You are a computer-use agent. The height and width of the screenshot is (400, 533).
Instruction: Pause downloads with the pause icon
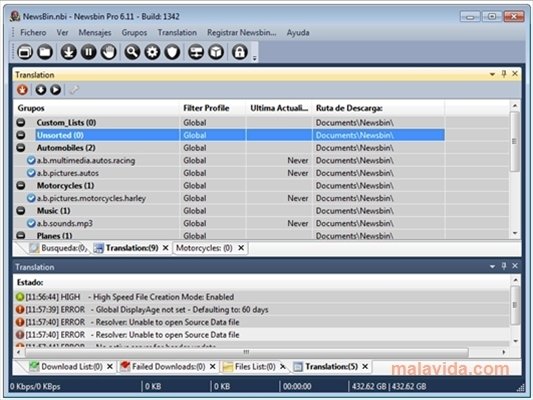tap(89, 52)
